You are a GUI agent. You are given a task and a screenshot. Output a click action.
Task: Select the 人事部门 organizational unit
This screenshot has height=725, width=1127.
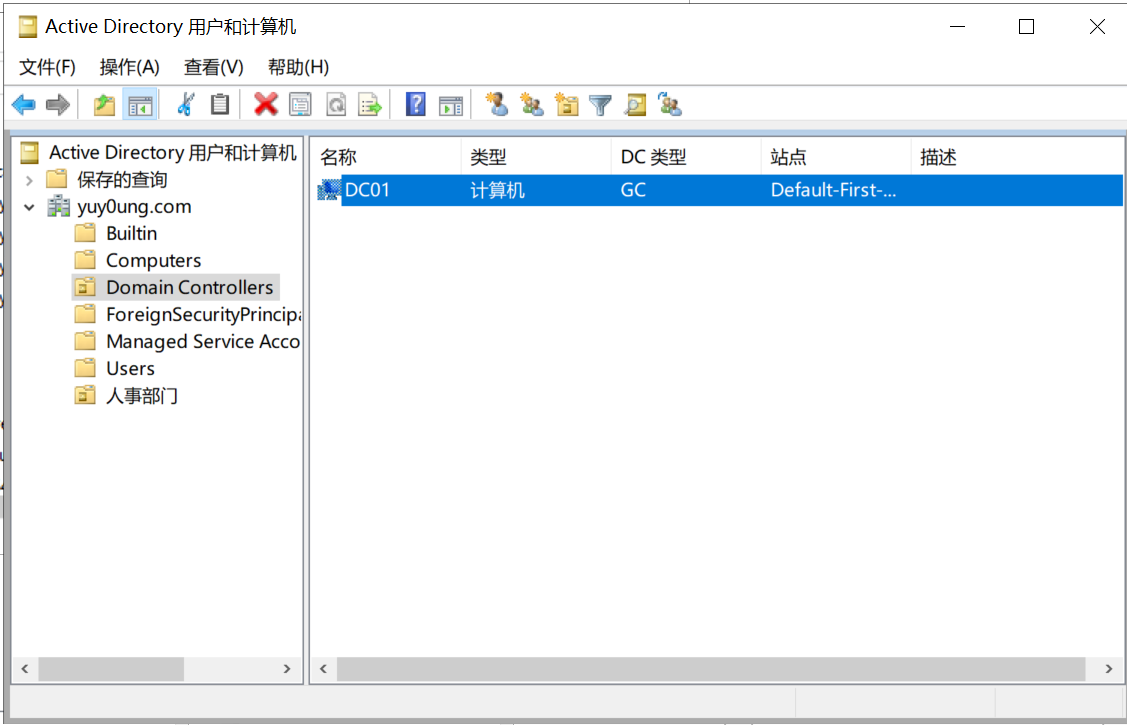click(x=141, y=396)
